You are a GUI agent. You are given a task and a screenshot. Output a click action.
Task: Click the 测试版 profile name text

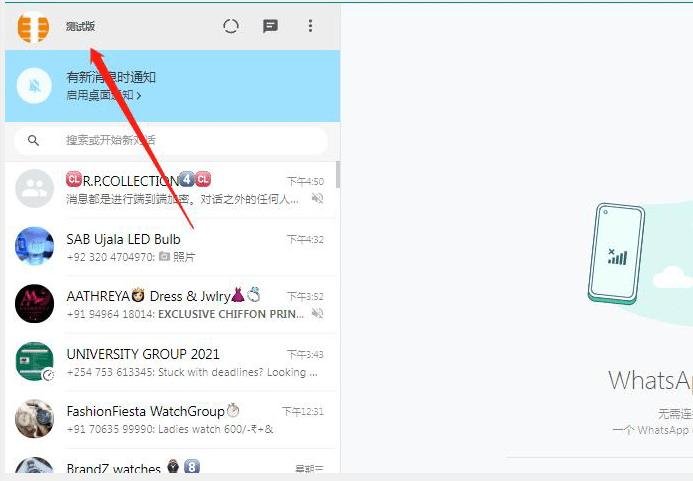(x=80, y=27)
